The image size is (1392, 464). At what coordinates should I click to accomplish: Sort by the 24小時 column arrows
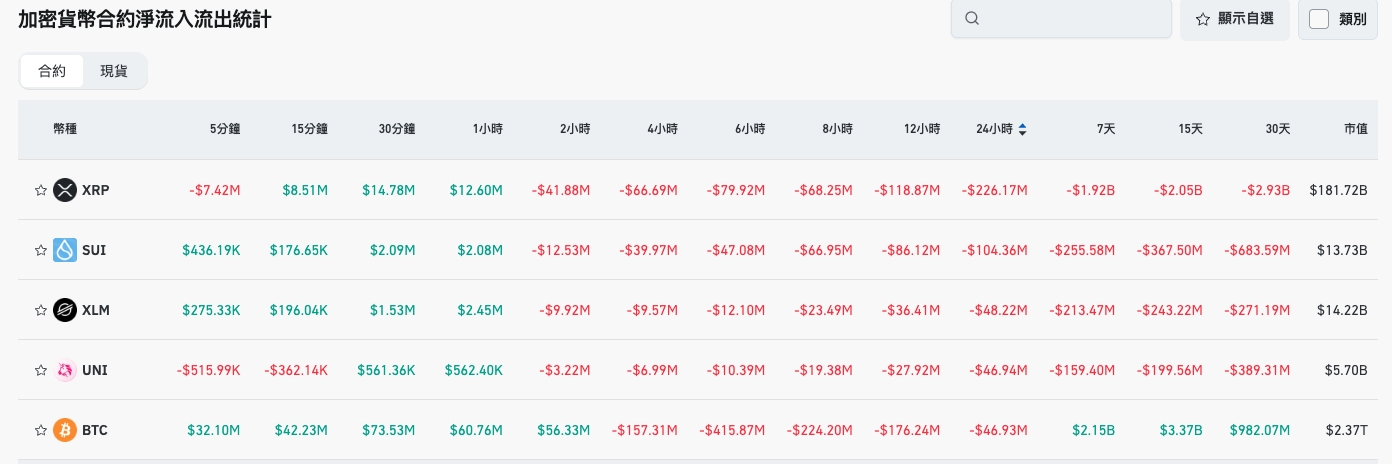pyautogui.click(x=1022, y=129)
